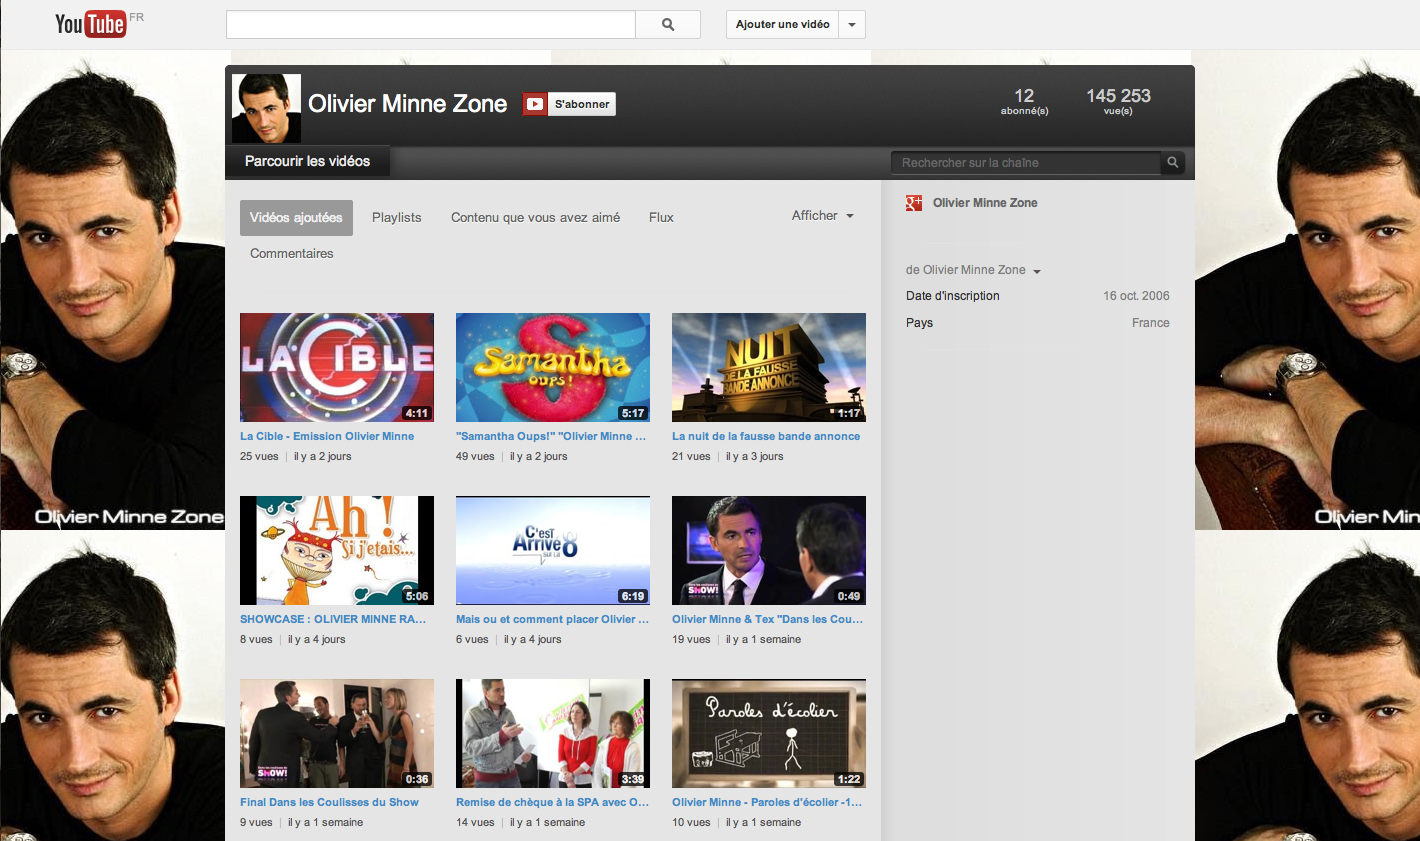Click the 'Date d'inscription' label
This screenshot has height=841, width=1420.
click(x=953, y=296)
